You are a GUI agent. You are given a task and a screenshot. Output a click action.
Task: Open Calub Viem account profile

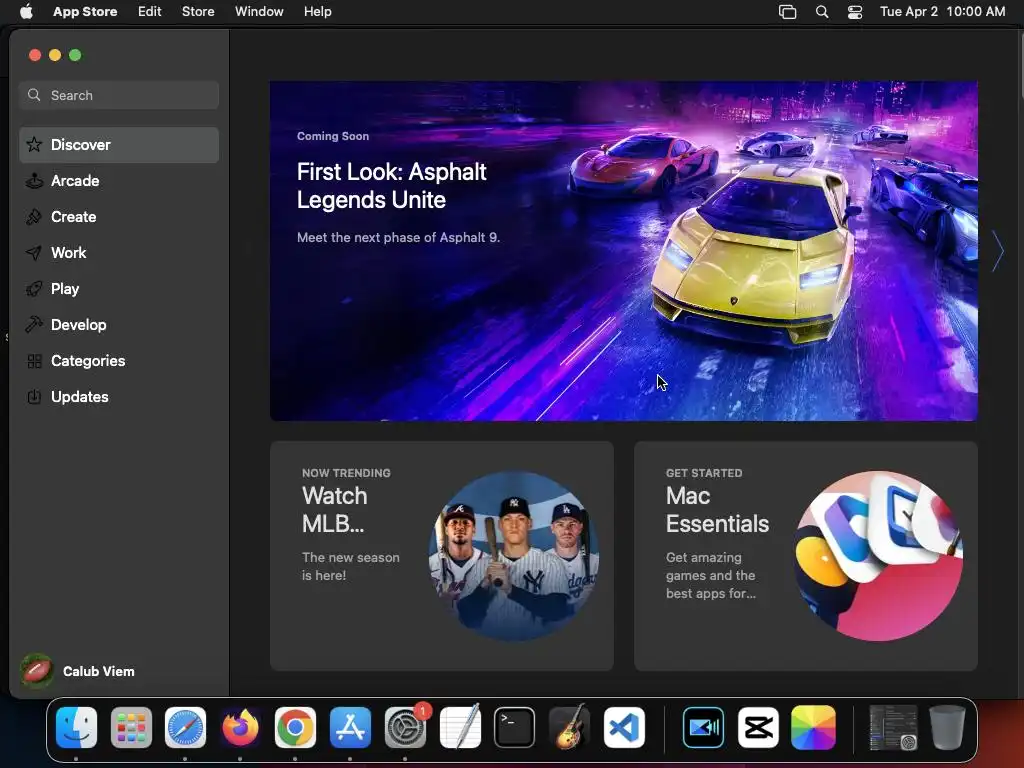(78, 671)
